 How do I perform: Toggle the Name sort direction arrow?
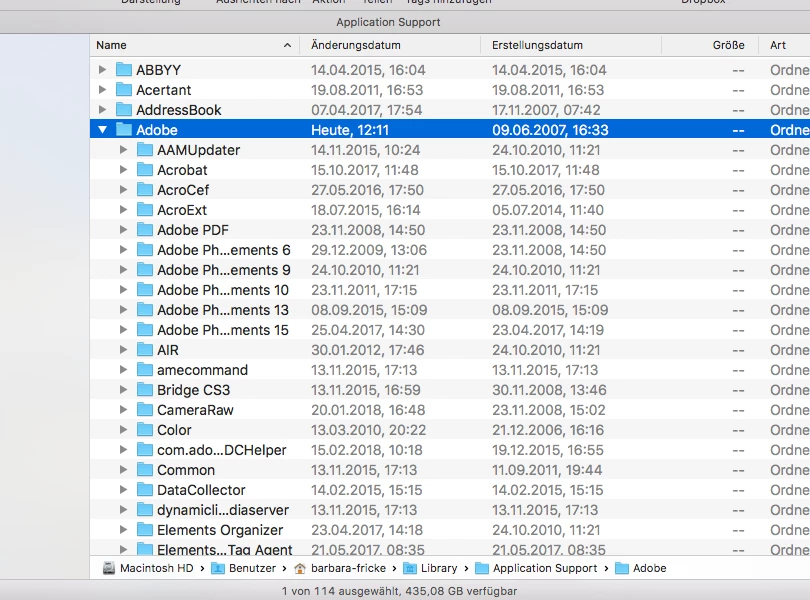point(287,45)
